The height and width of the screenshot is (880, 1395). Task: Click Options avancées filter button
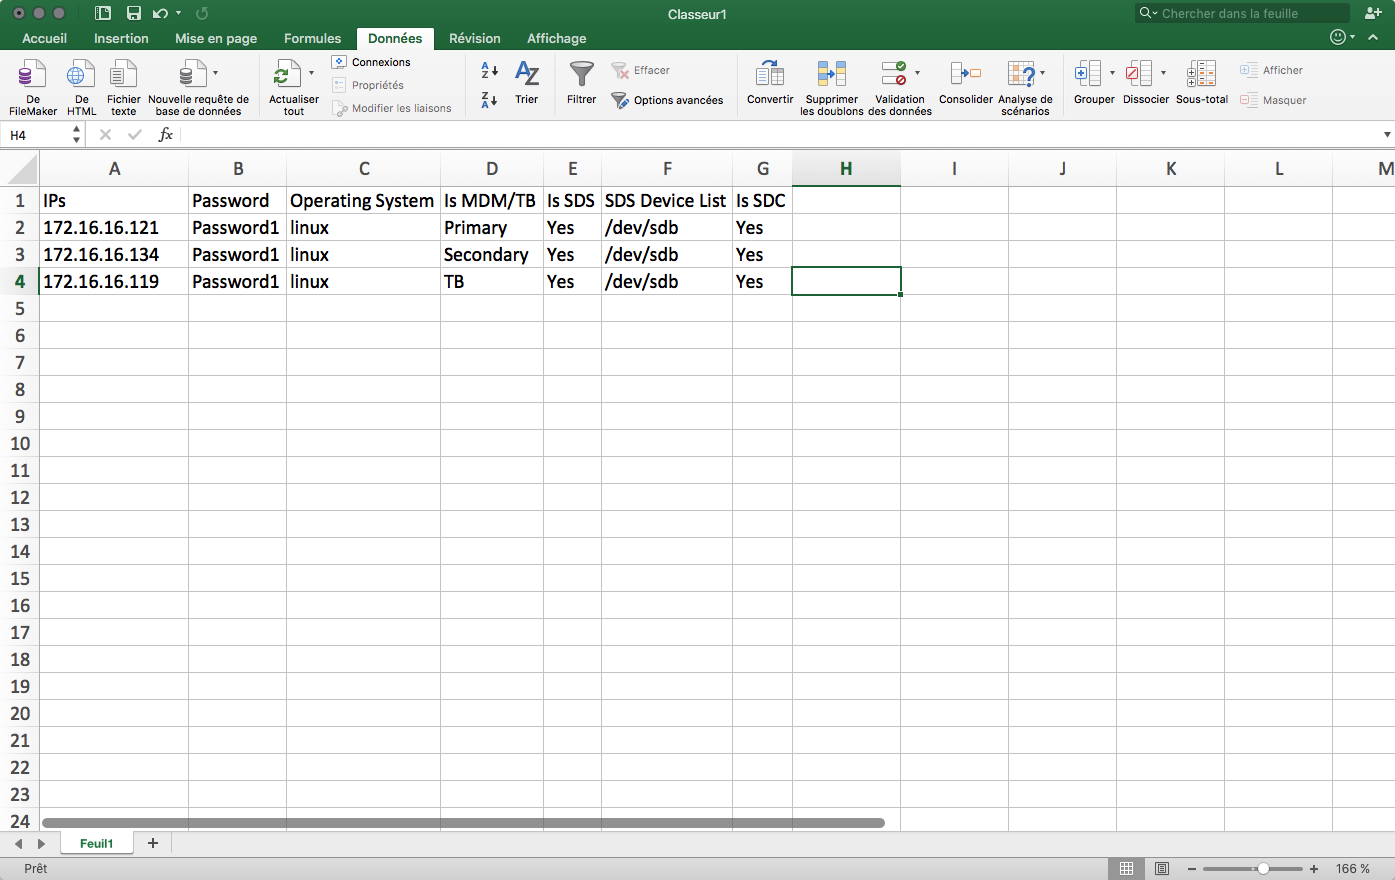[667, 100]
